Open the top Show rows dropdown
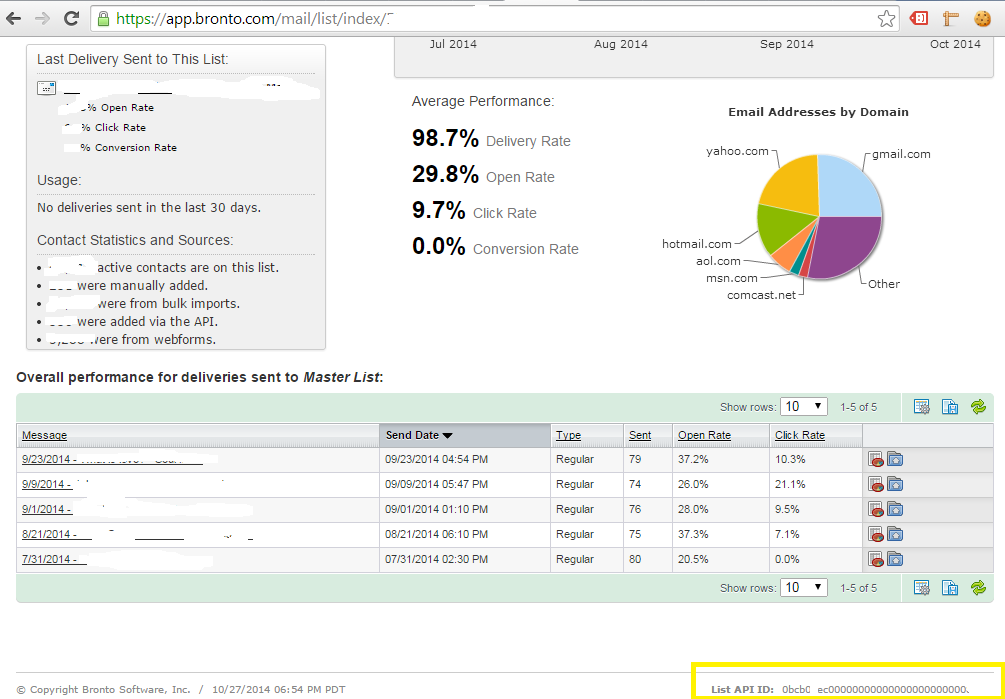Viewport: 1005px width, 699px height. (804, 406)
